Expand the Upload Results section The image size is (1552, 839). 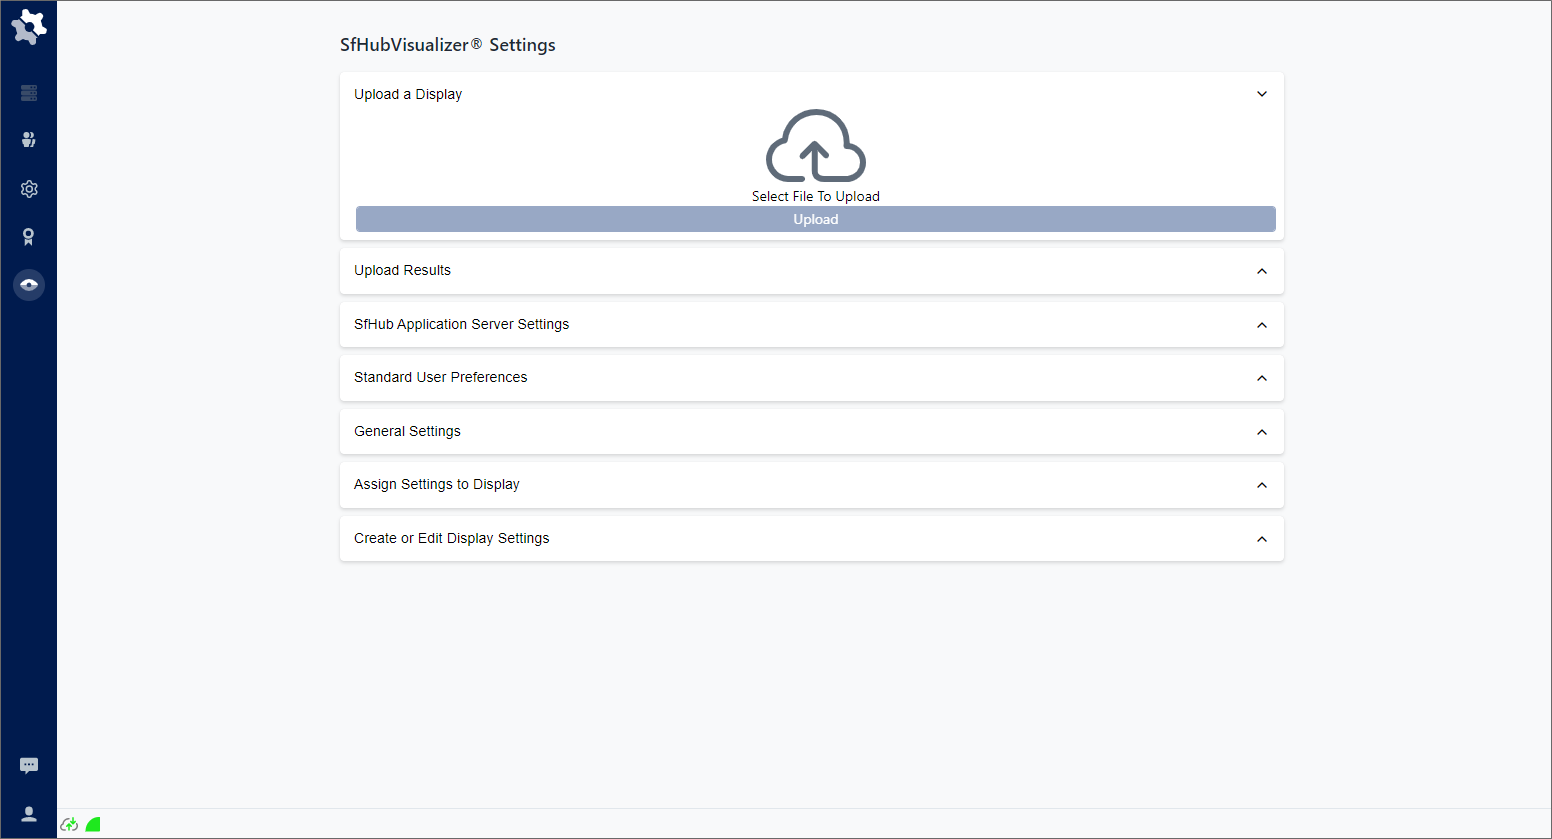tap(1261, 271)
